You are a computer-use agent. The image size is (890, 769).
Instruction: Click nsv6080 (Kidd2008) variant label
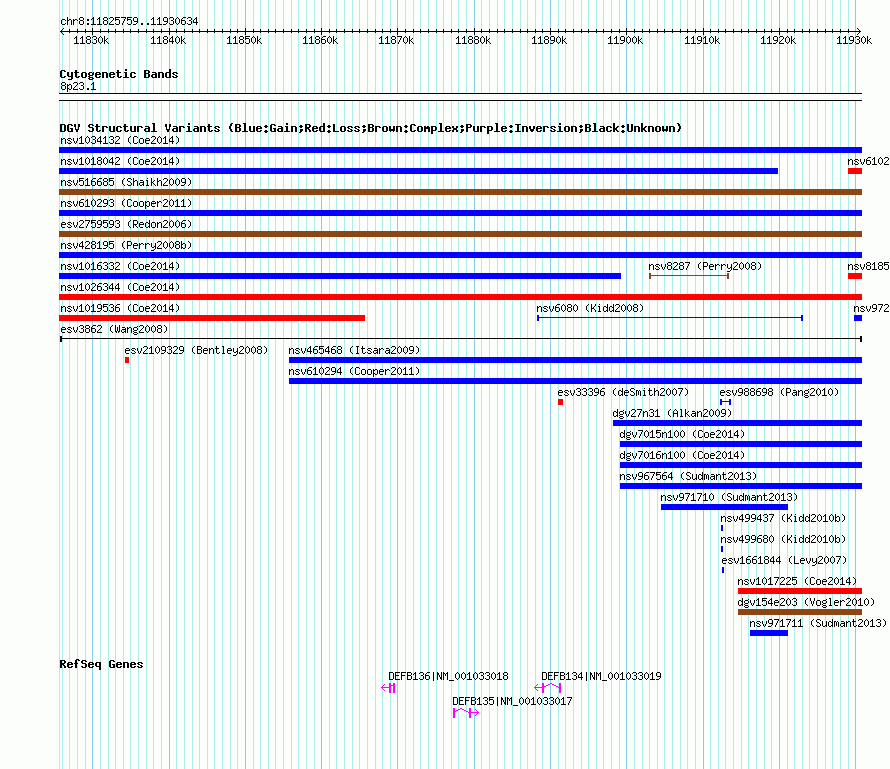click(590, 308)
